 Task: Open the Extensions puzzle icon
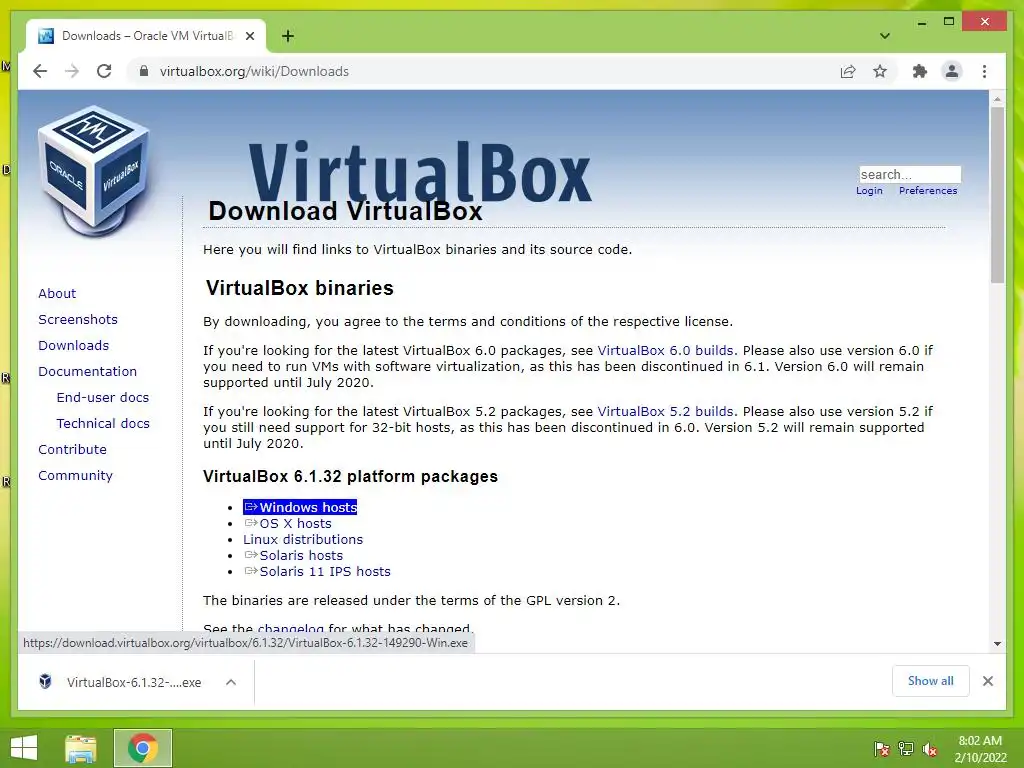[x=920, y=71]
